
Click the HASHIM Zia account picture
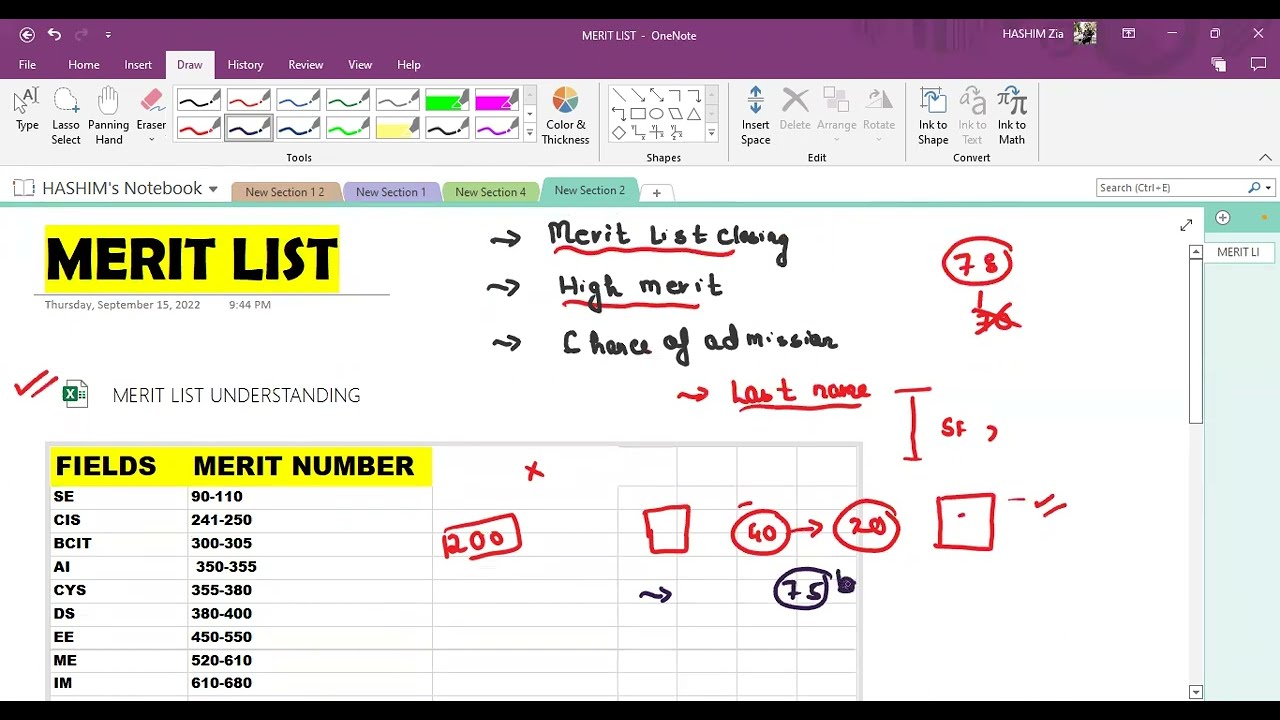coord(1085,34)
